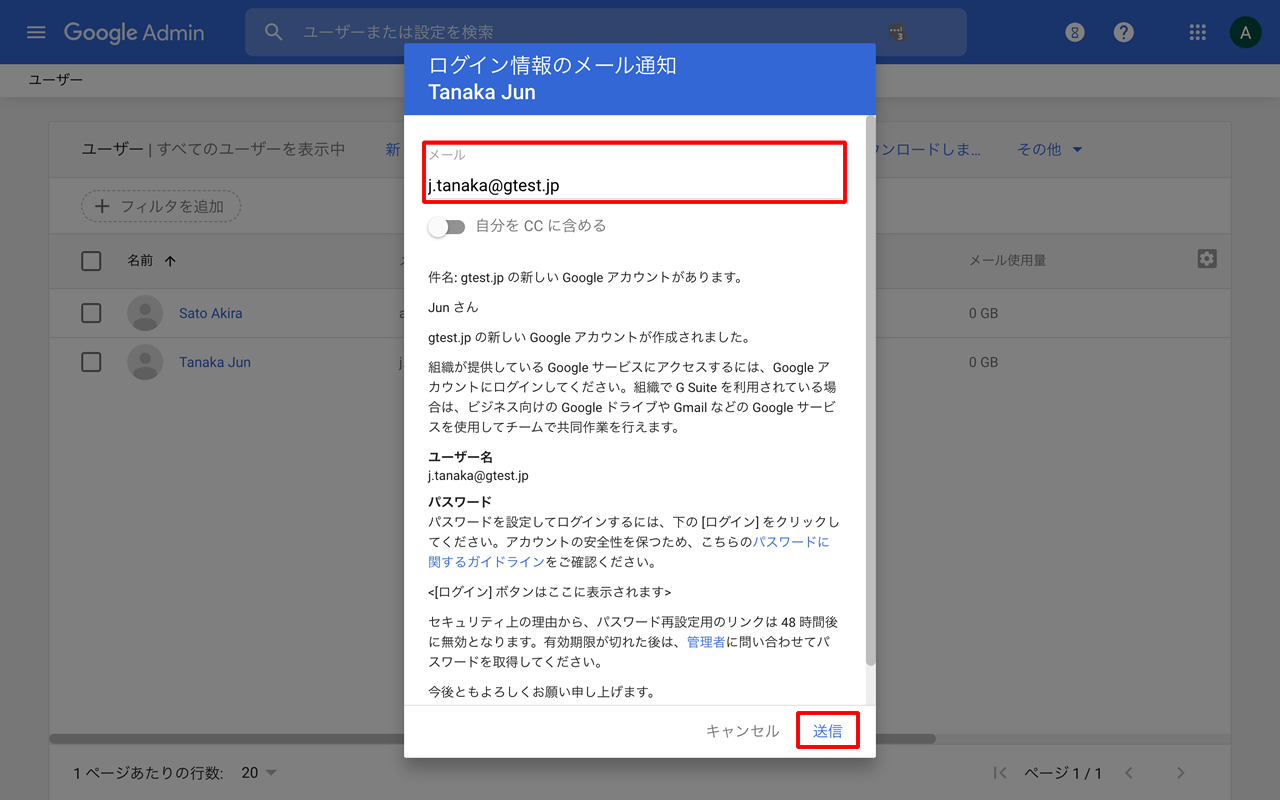Click the dialog vertical scrollbar
The width and height of the screenshot is (1280, 800).
point(870,390)
